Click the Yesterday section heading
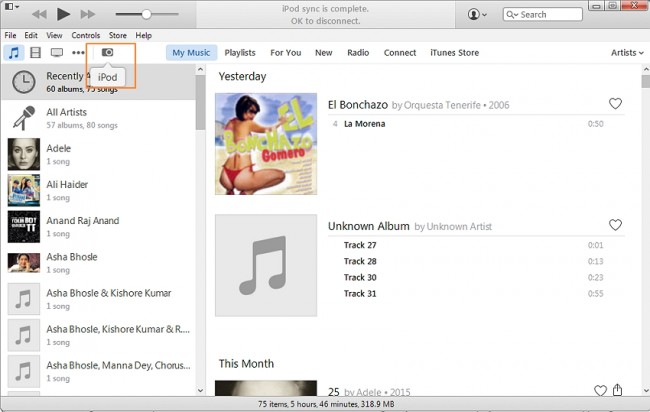The image size is (650, 412). (x=242, y=77)
